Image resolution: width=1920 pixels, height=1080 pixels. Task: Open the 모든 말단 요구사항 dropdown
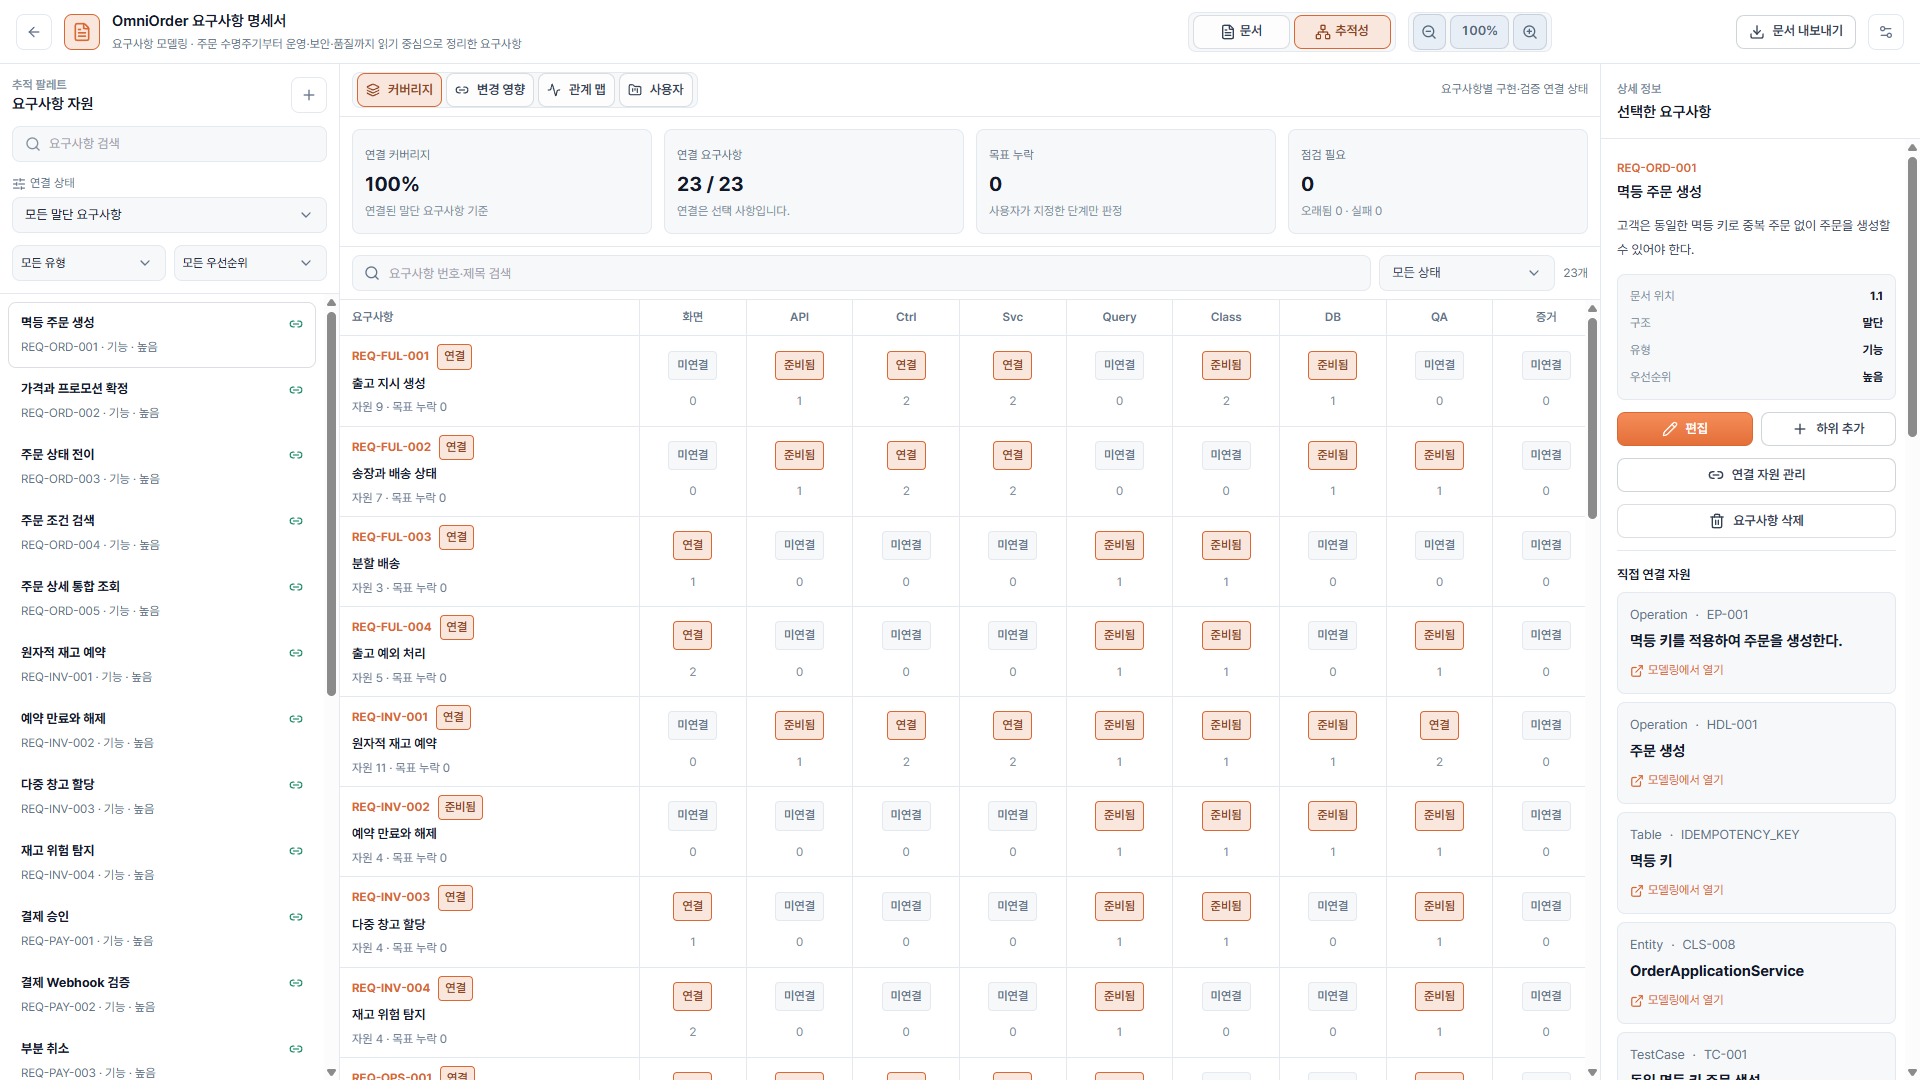(169, 215)
